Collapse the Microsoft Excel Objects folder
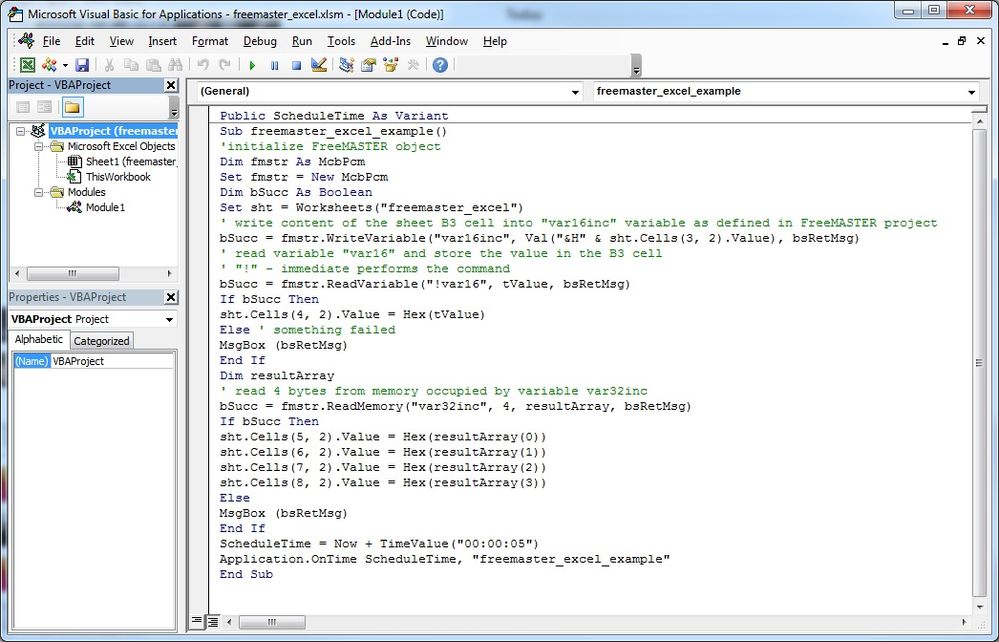Screen dimensions: 999x642 [x=39, y=146]
